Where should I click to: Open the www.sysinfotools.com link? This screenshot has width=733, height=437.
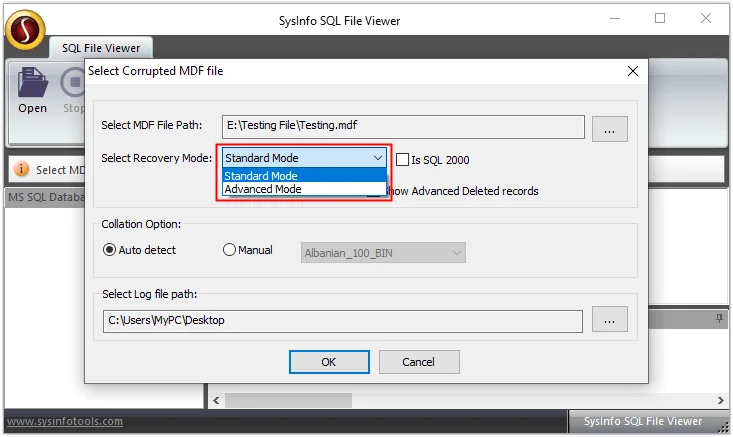pyautogui.click(x=65, y=421)
